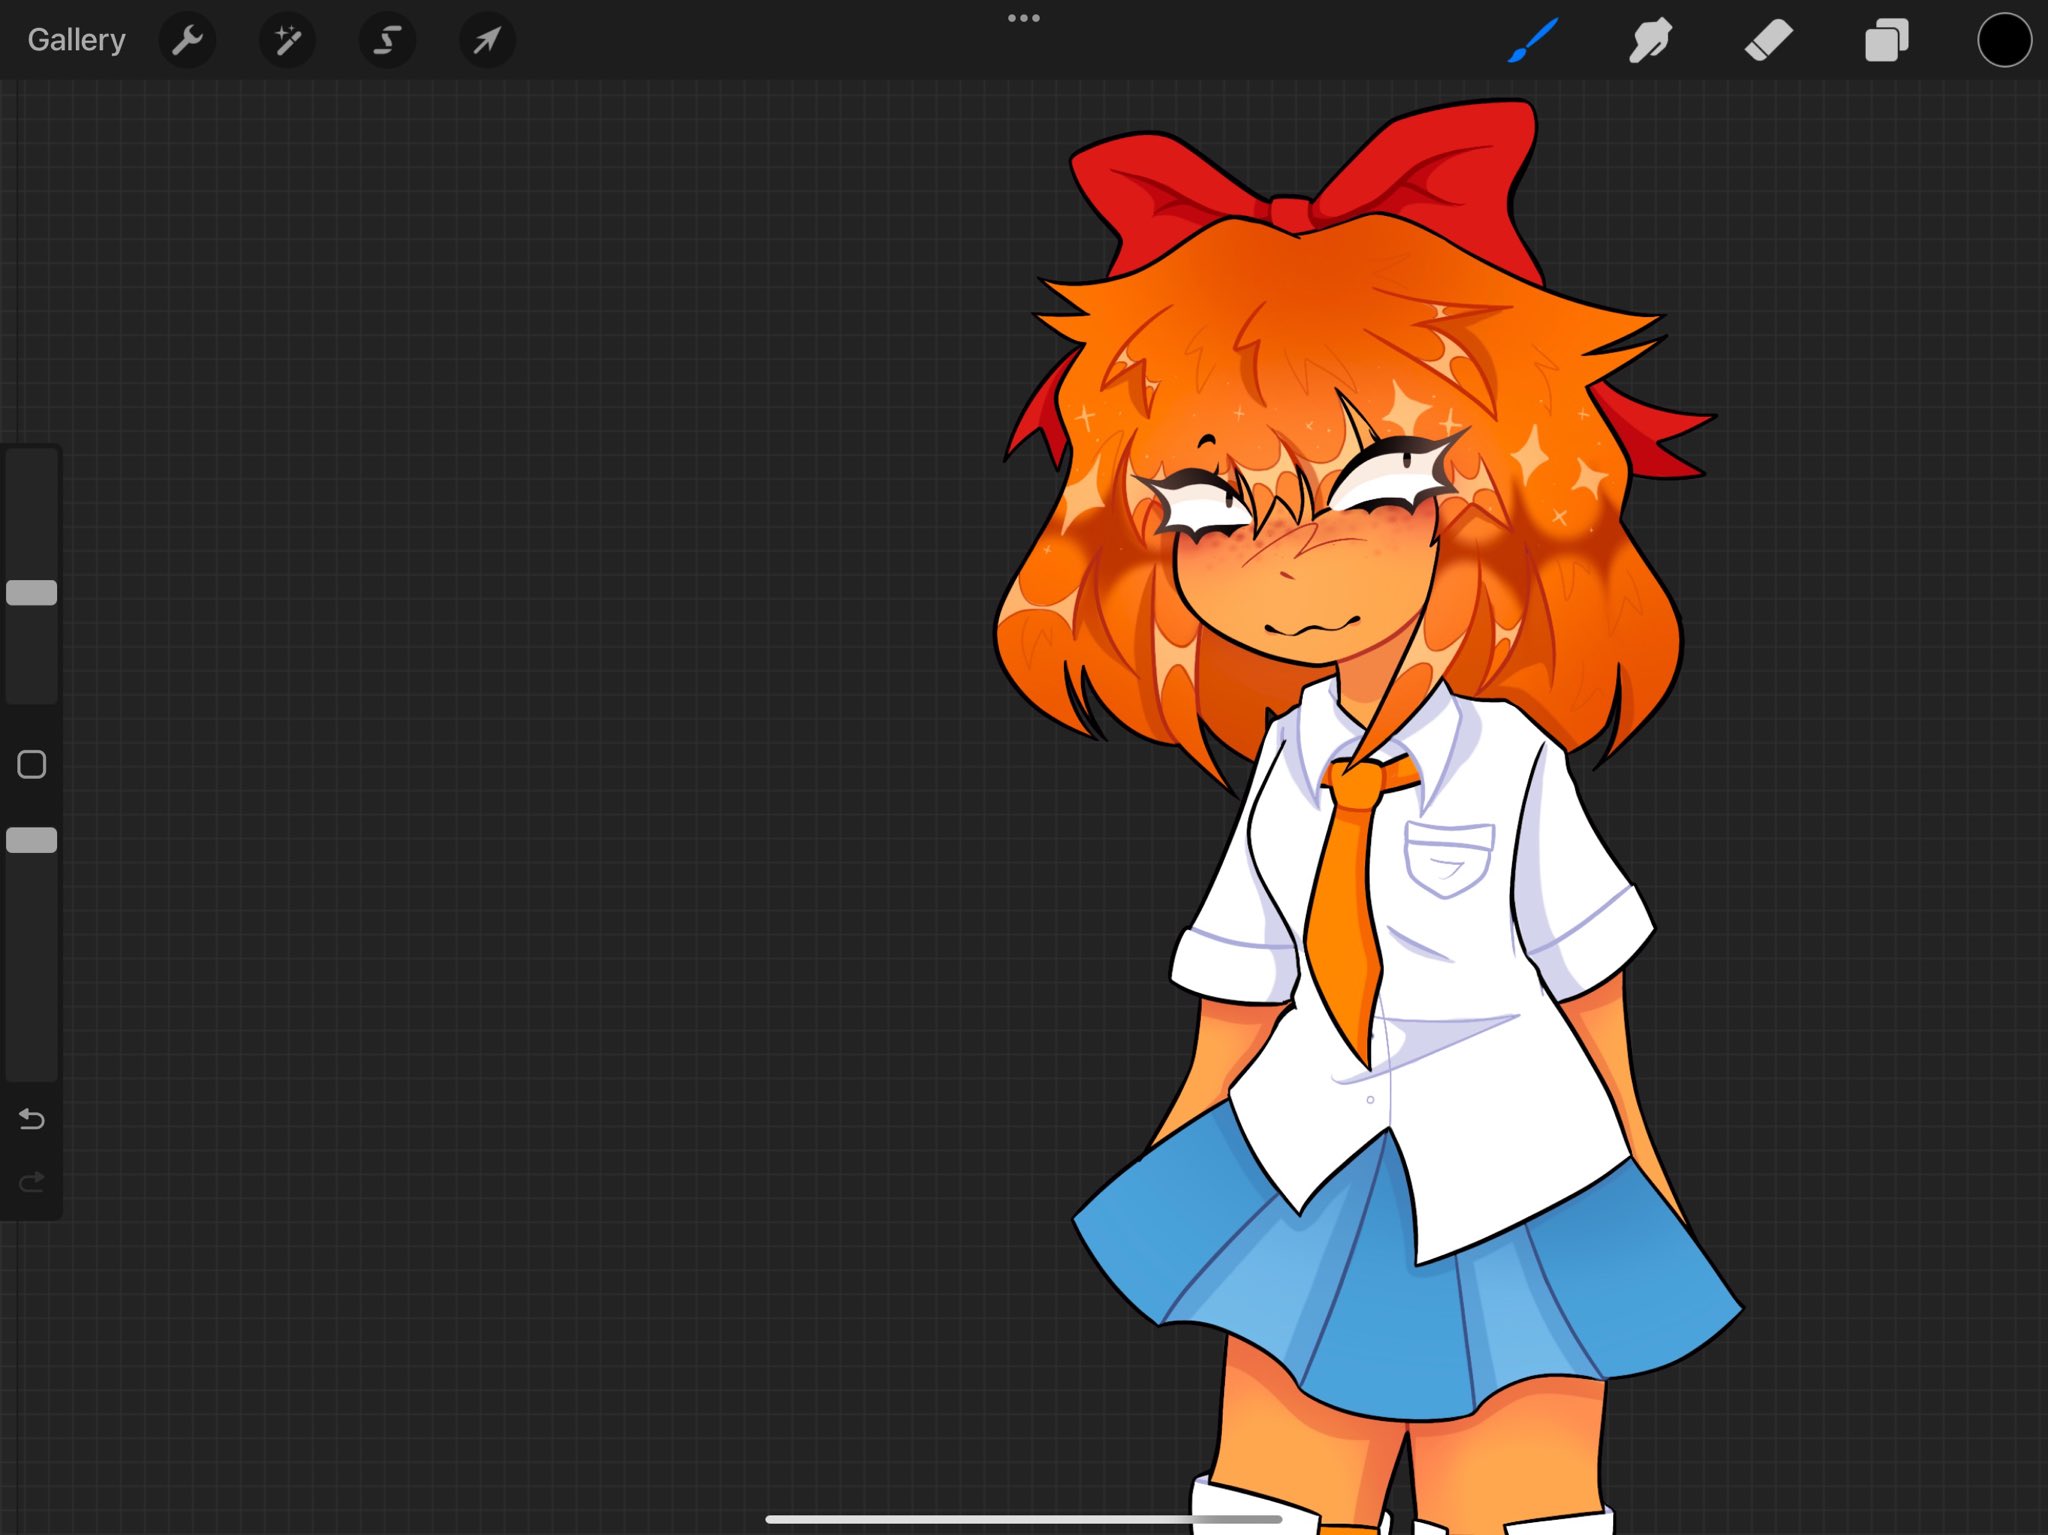The width and height of the screenshot is (2048, 1535).
Task: Click the home indicator bar at bottom
Action: (1023, 1519)
